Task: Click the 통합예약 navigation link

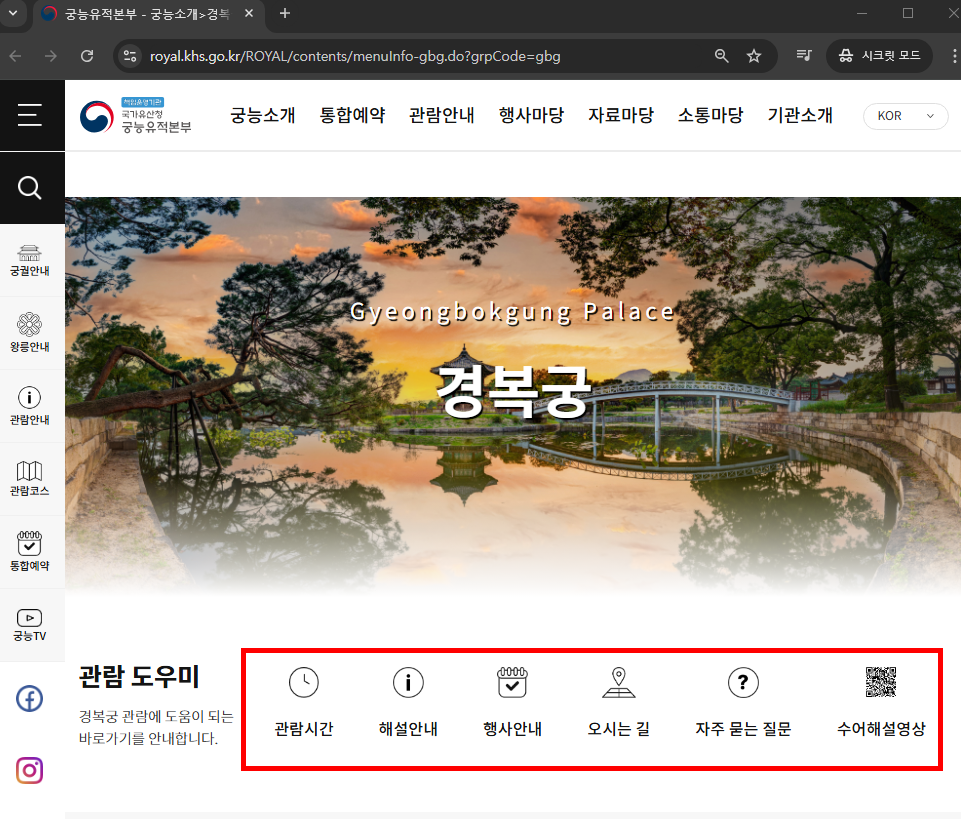Action: [x=352, y=115]
